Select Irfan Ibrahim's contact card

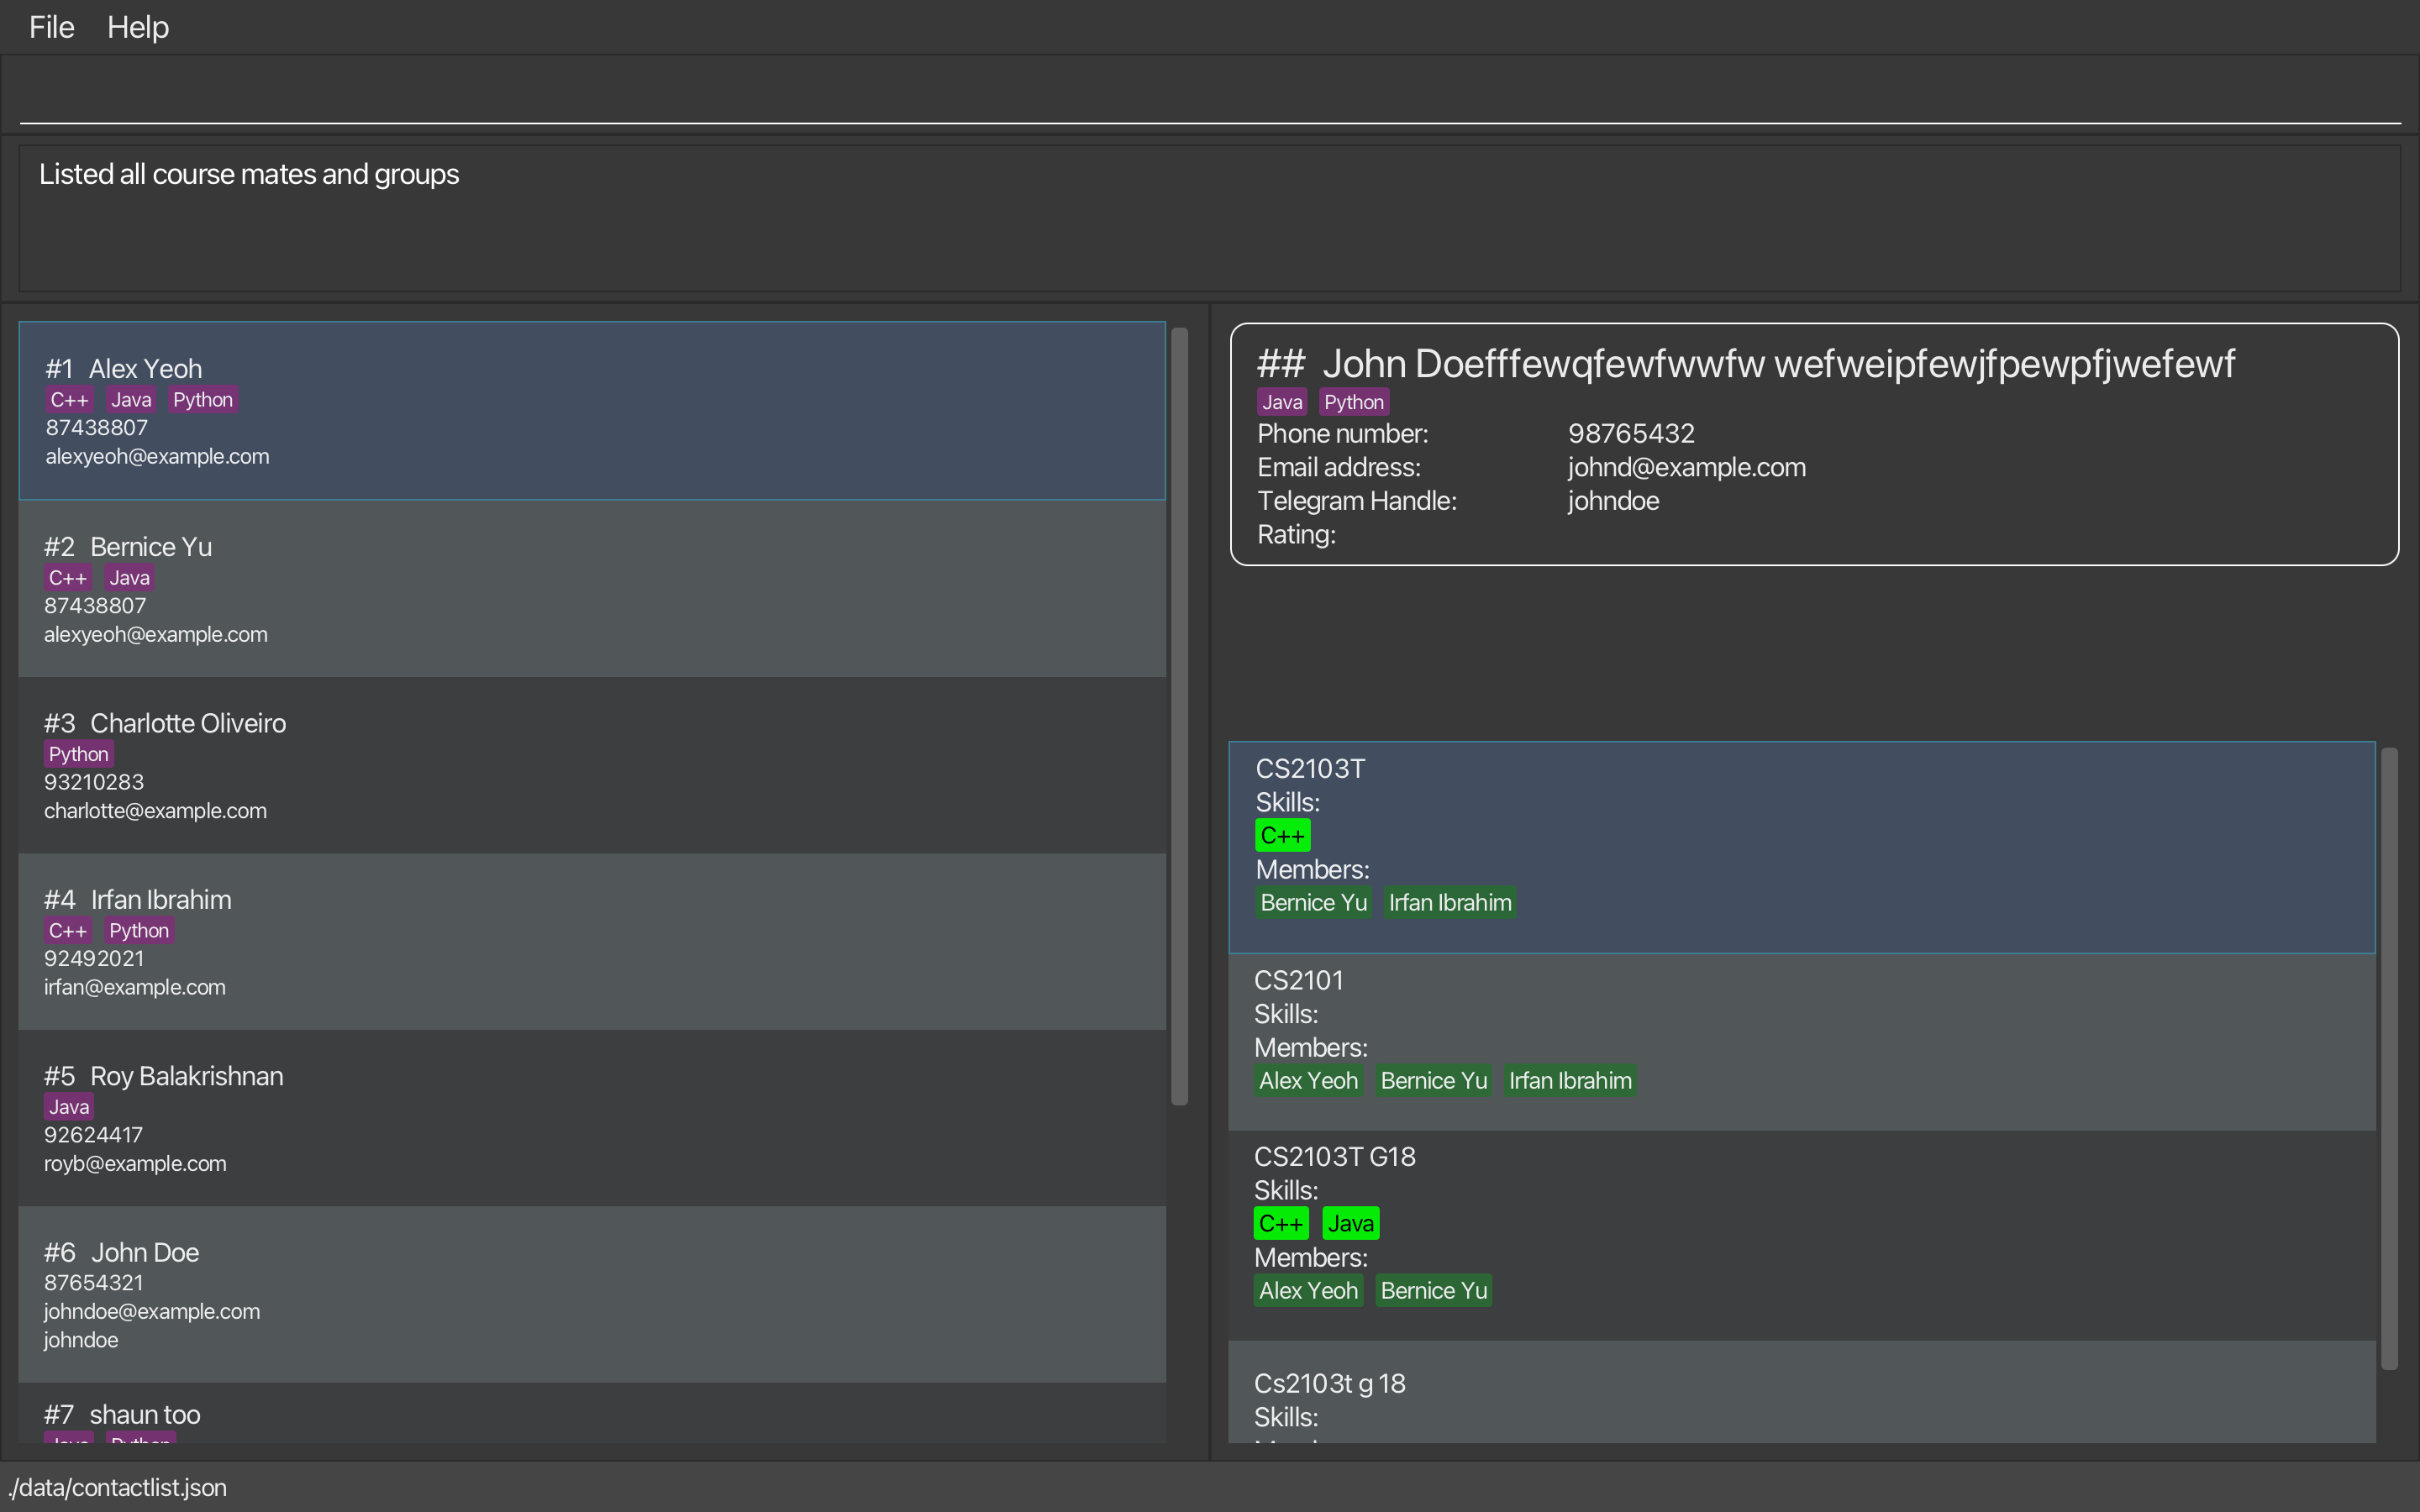[x=592, y=942]
